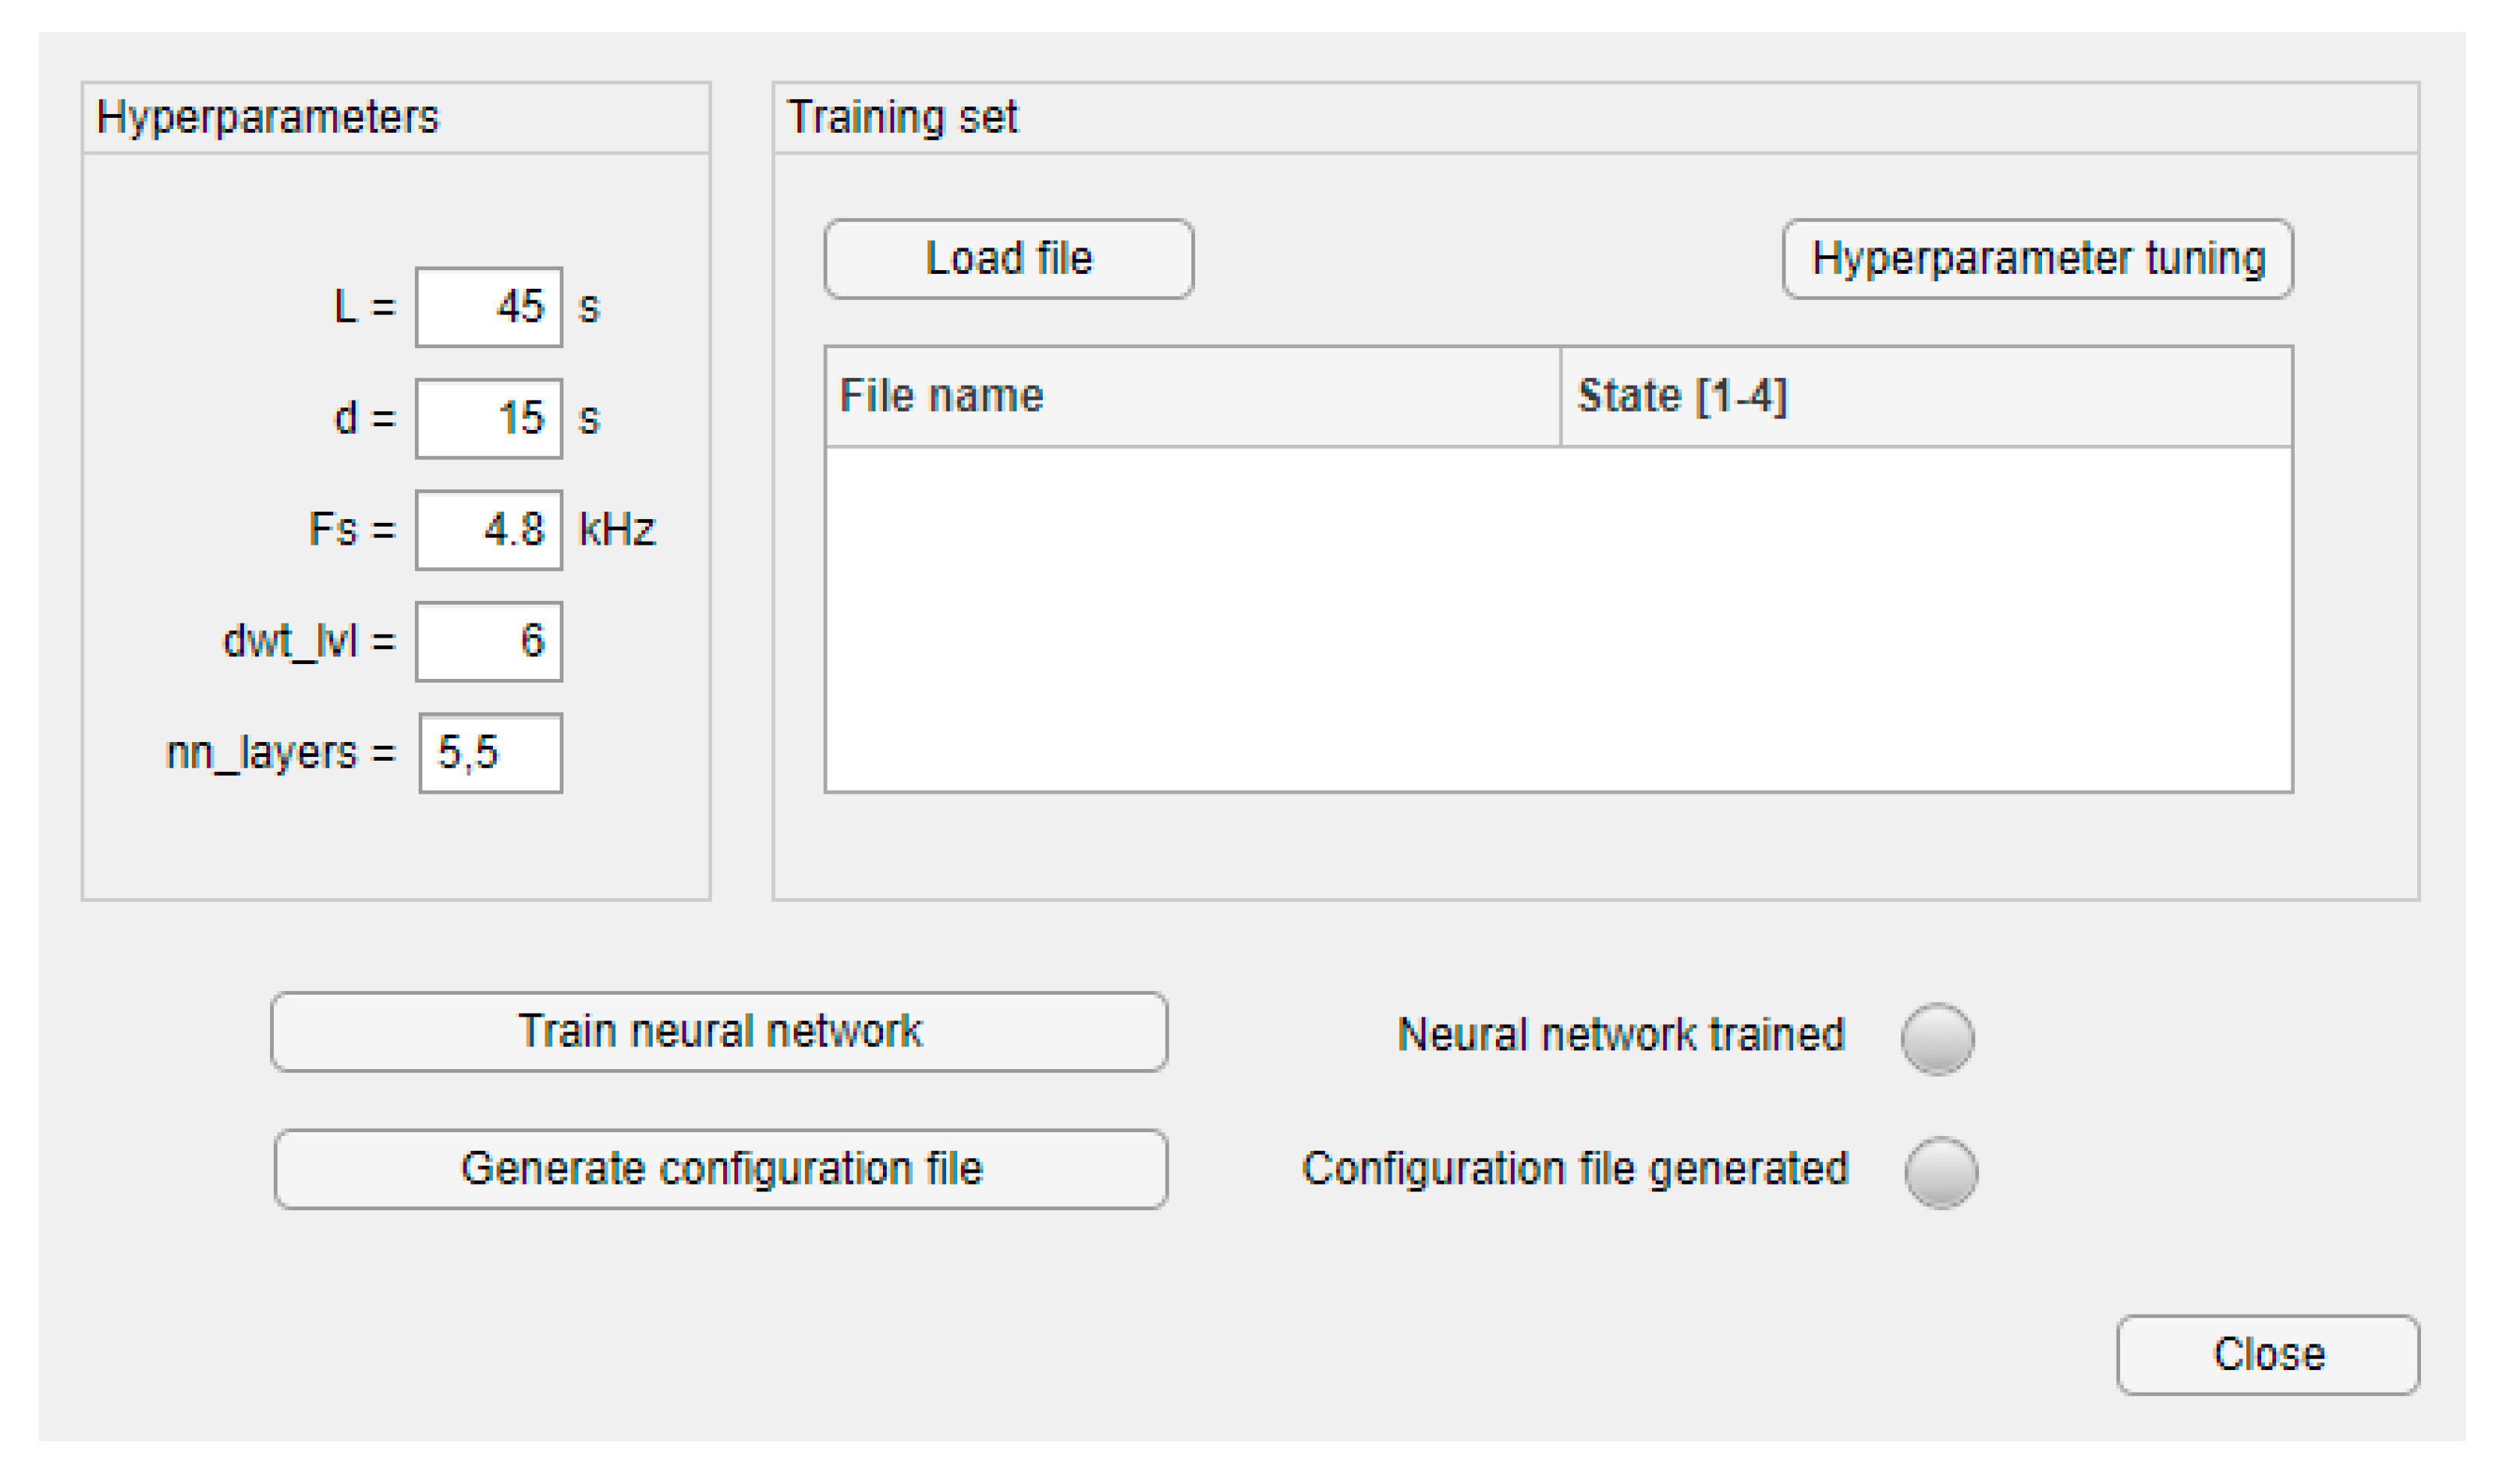
Task: Click the L value input field
Action: 489,307
